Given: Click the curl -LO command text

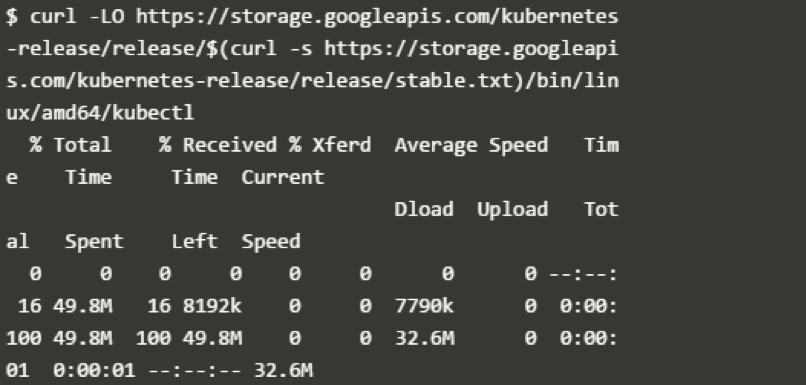Looking at the screenshot, I should [x=77, y=17].
